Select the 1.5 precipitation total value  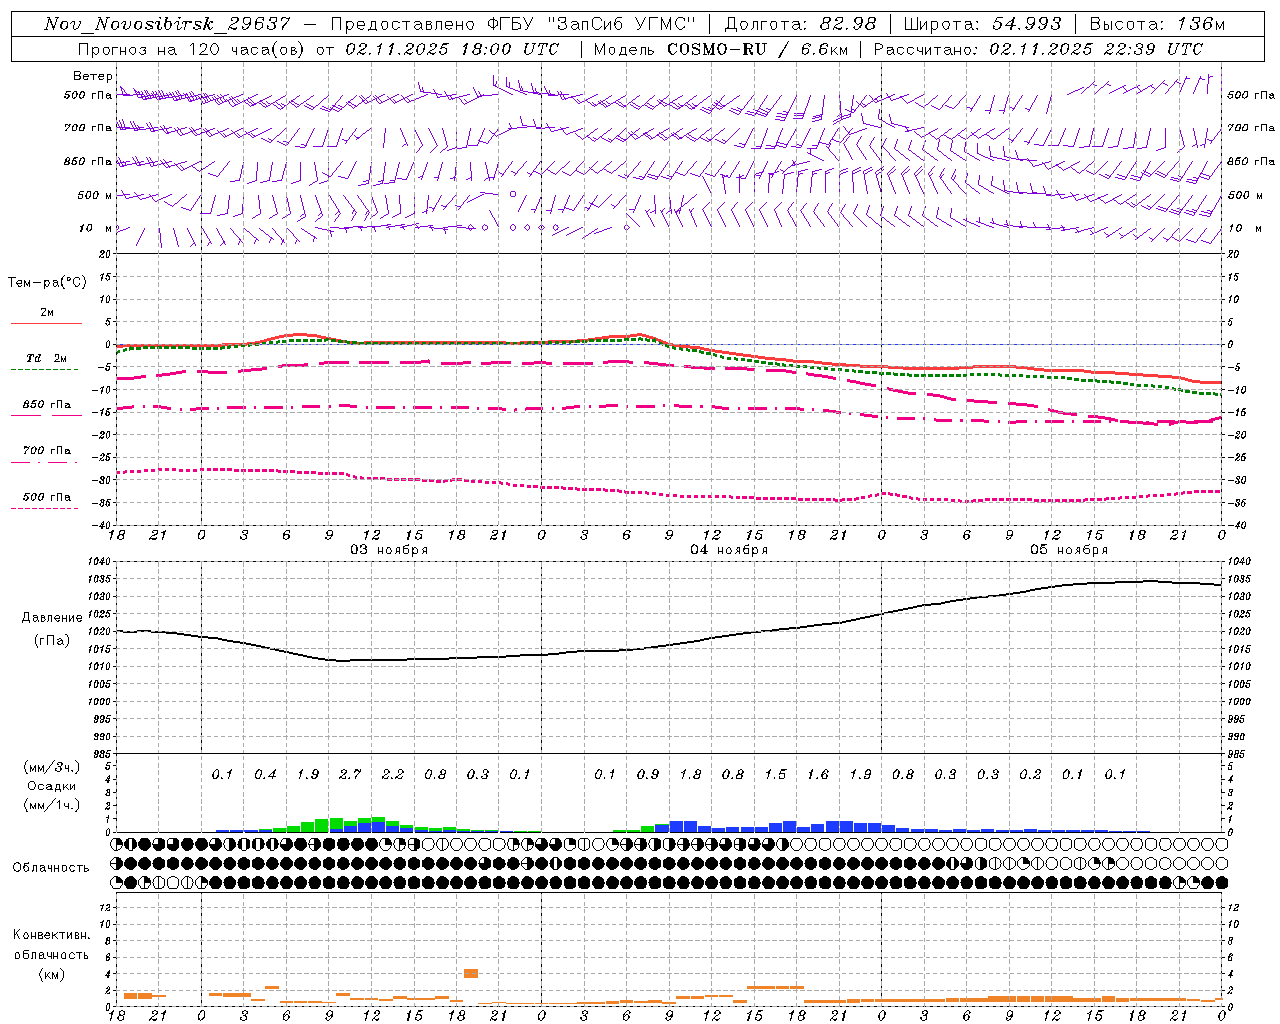[775, 775]
